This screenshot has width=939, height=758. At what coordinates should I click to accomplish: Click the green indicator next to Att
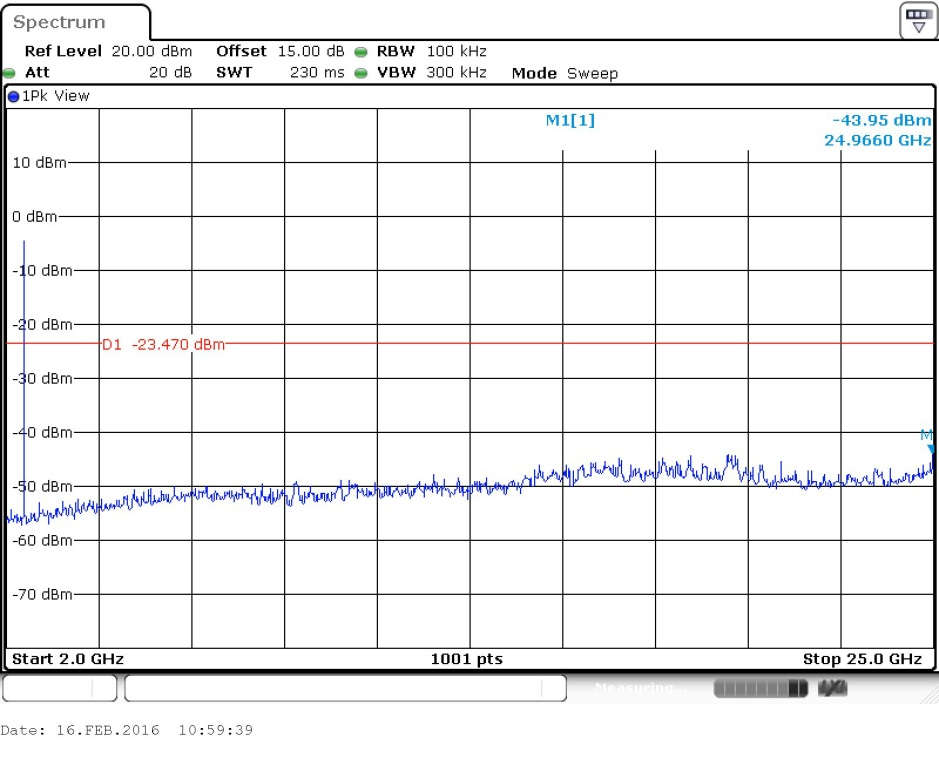click(x=9, y=73)
